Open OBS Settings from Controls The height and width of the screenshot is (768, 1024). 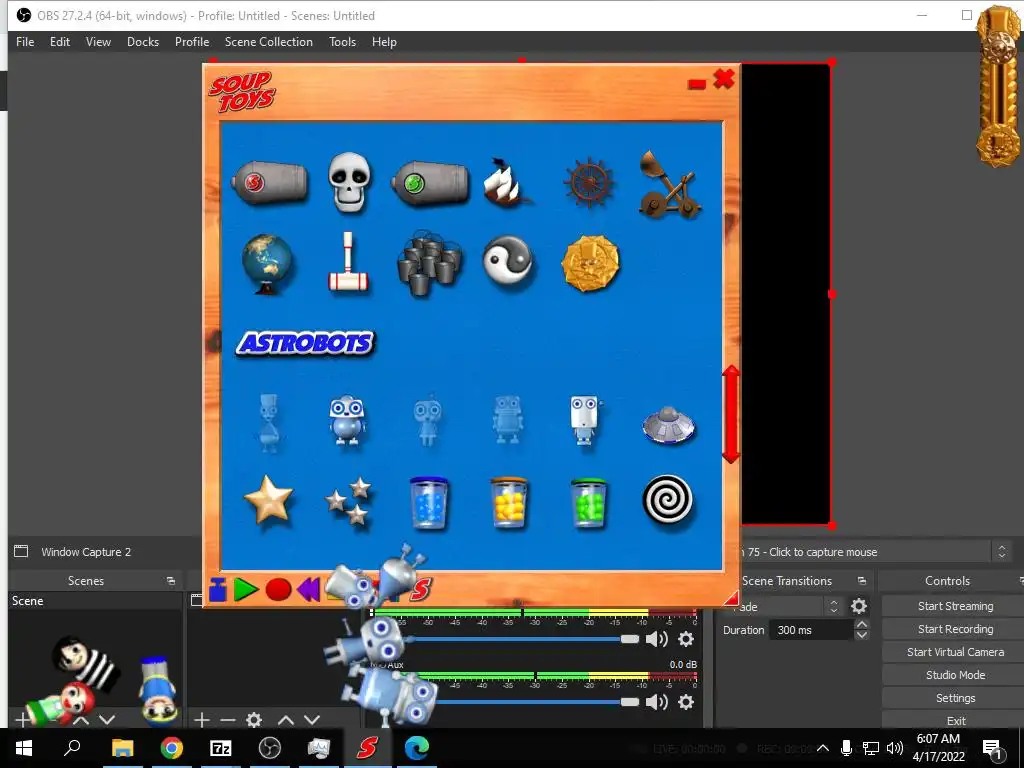coord(955,698)
